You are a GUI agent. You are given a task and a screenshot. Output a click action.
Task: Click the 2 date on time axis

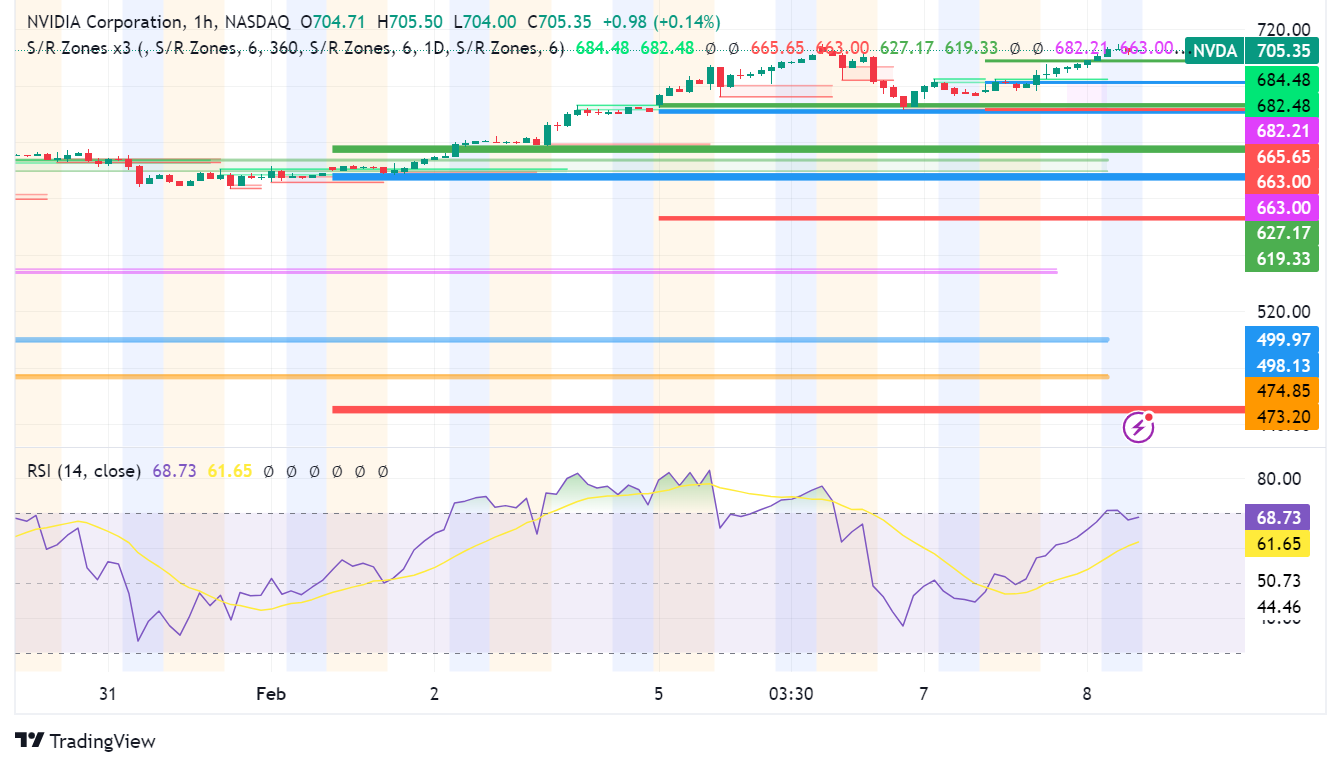(434, 694)
